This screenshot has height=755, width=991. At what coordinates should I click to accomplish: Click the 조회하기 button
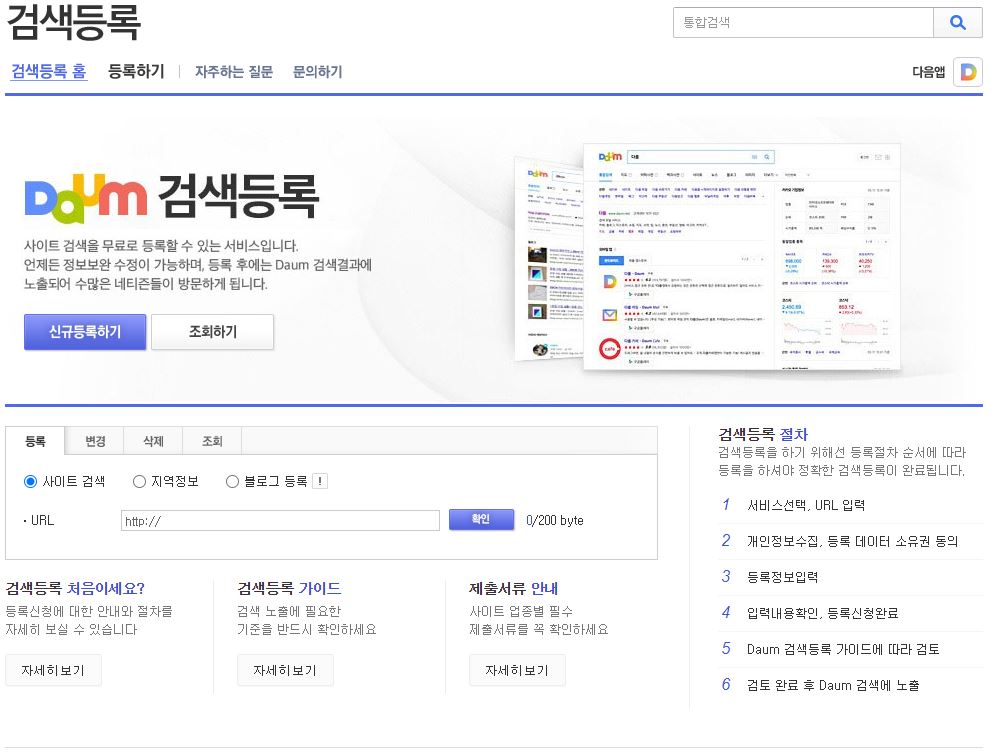[x=213, y=332]
